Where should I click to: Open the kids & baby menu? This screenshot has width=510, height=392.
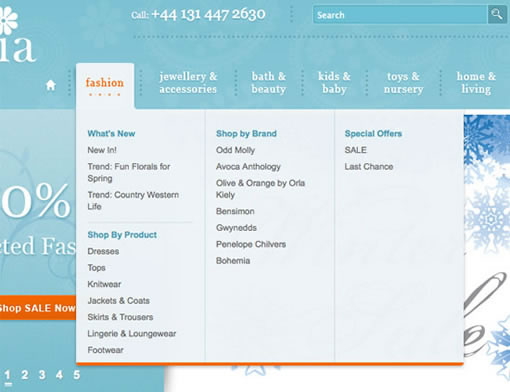click(x=334, y=83)
